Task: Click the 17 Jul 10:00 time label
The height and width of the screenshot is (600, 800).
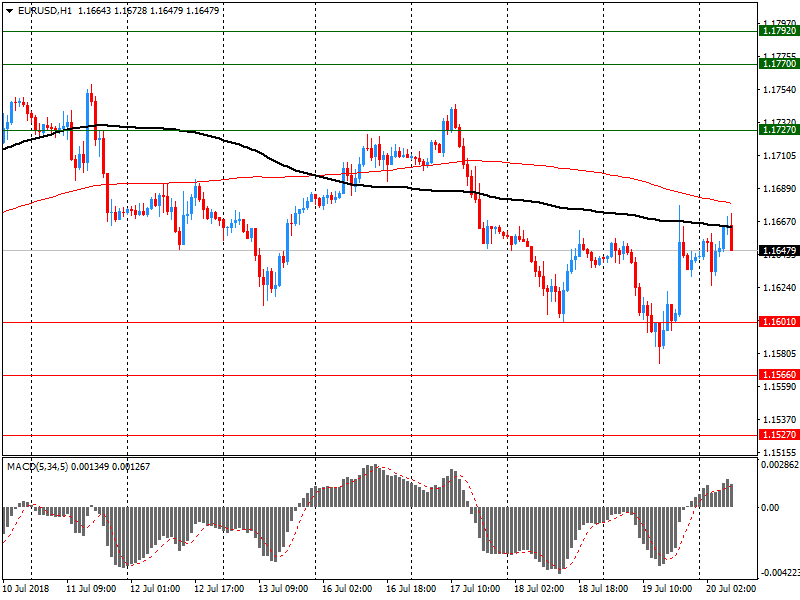Action: (475, 588)
